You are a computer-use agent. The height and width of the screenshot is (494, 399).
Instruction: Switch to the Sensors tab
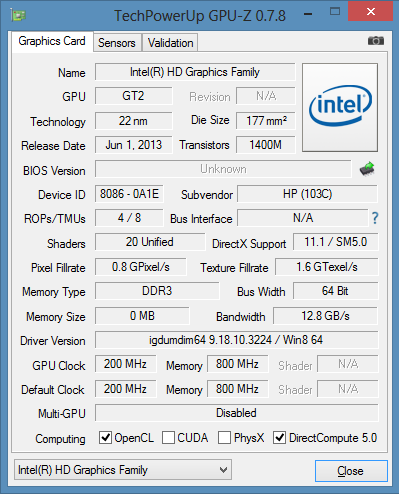click(117, 43)
